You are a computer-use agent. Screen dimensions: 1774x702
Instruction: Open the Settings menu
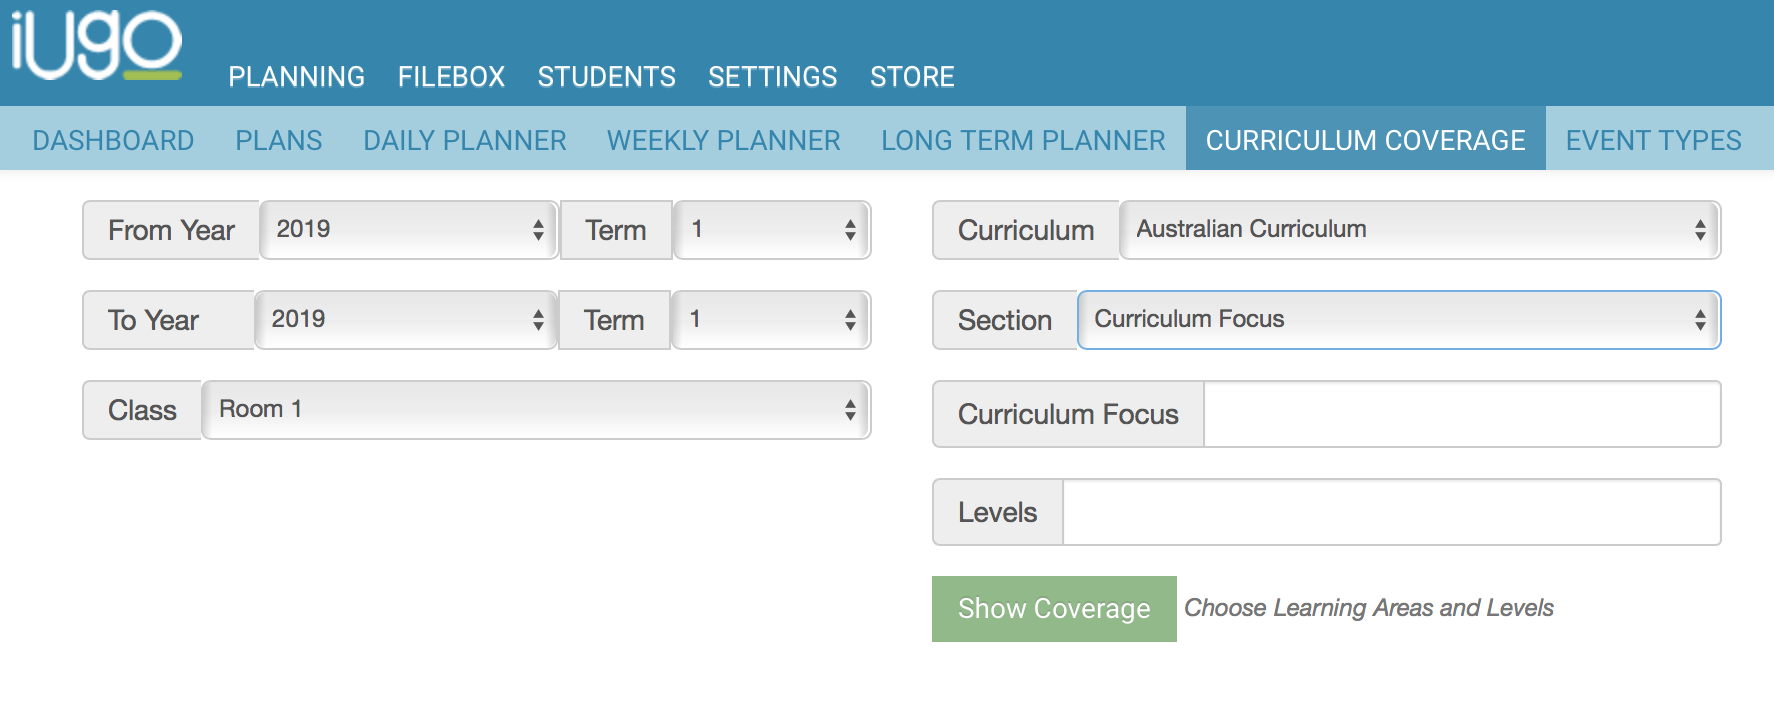tap(772, 77)
